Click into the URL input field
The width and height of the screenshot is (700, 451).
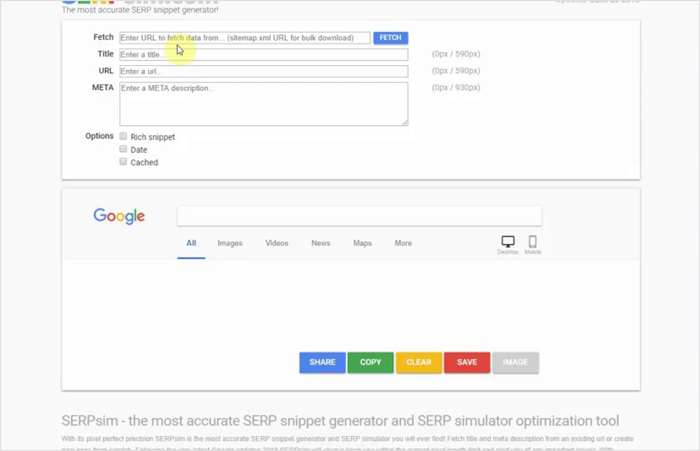263,71
